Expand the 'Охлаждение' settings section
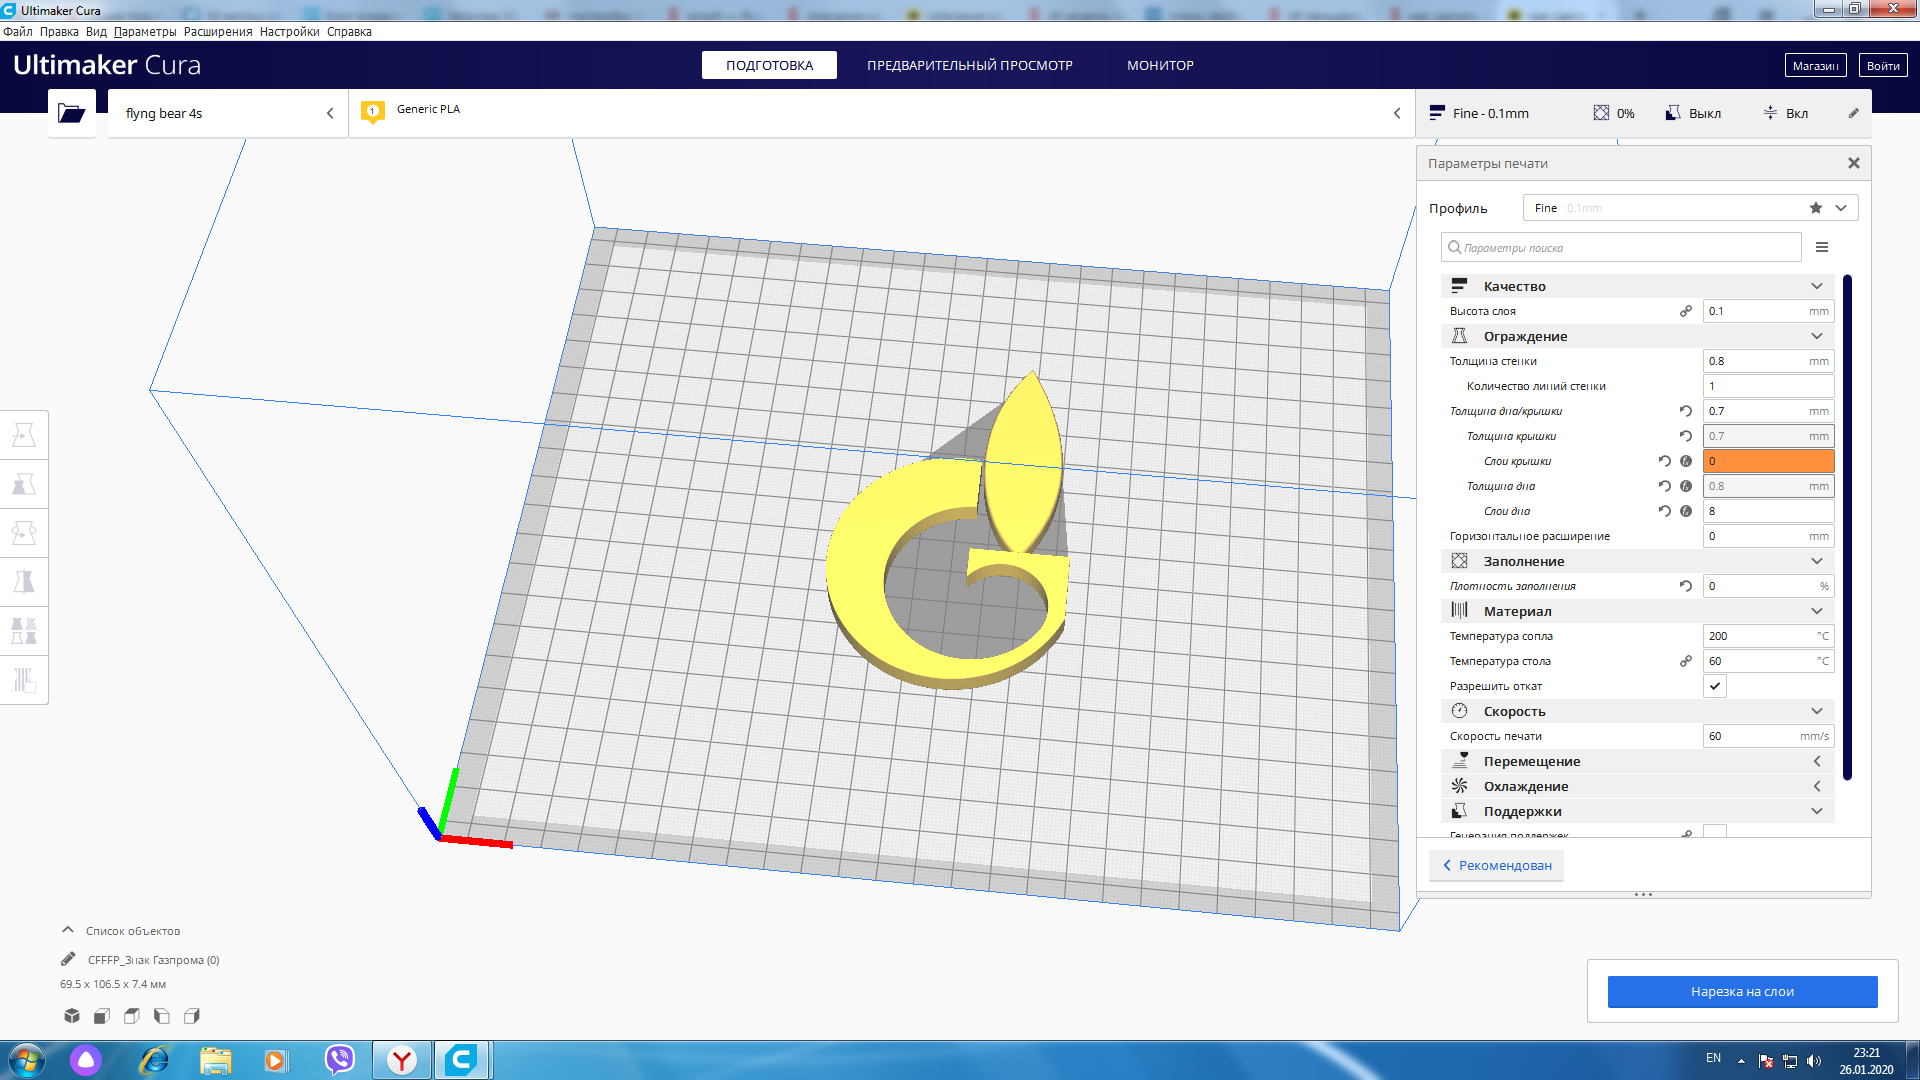Image resolution: width=1920 pixels, height=1080 pixels. tap(1816, 786)
